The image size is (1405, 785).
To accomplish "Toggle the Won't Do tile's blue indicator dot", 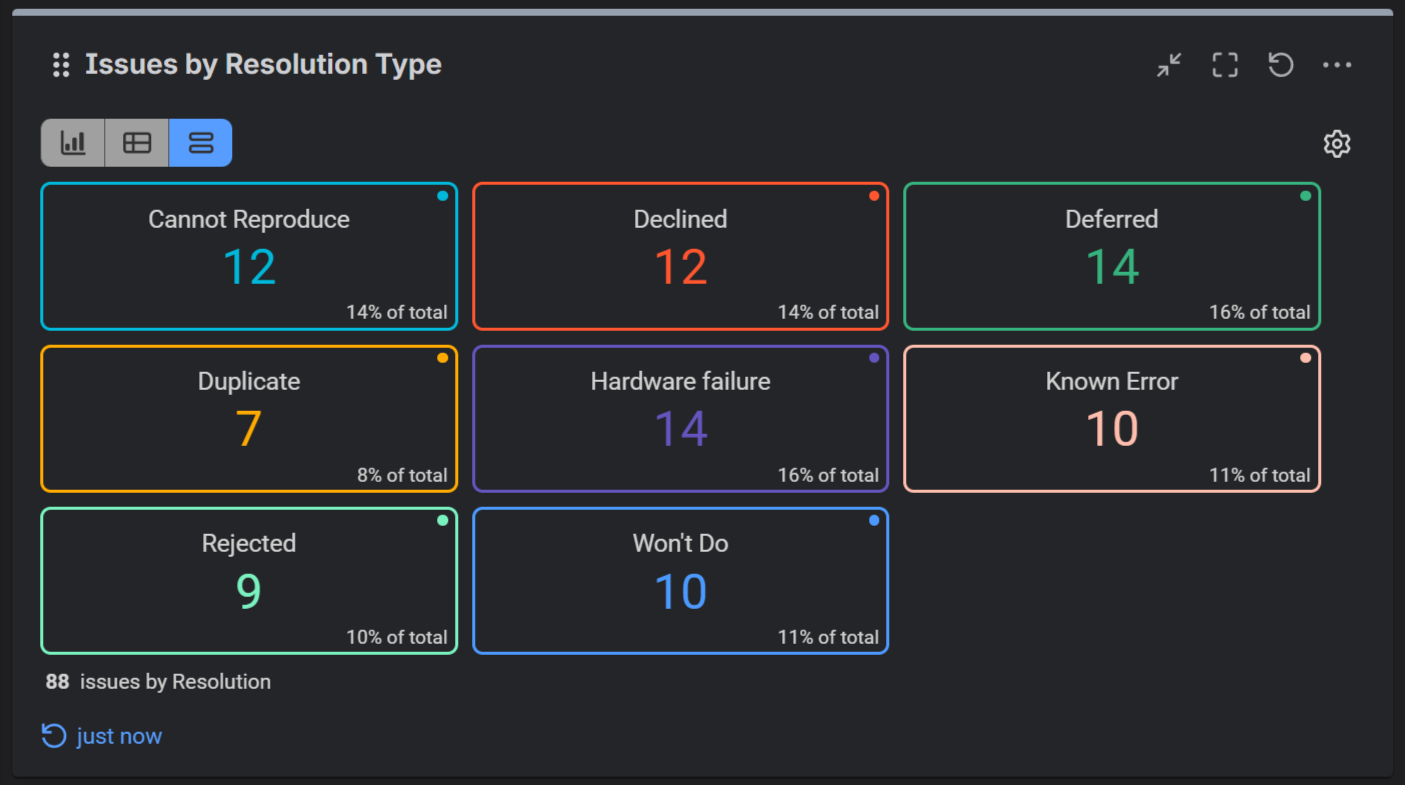I will point(873,519).
